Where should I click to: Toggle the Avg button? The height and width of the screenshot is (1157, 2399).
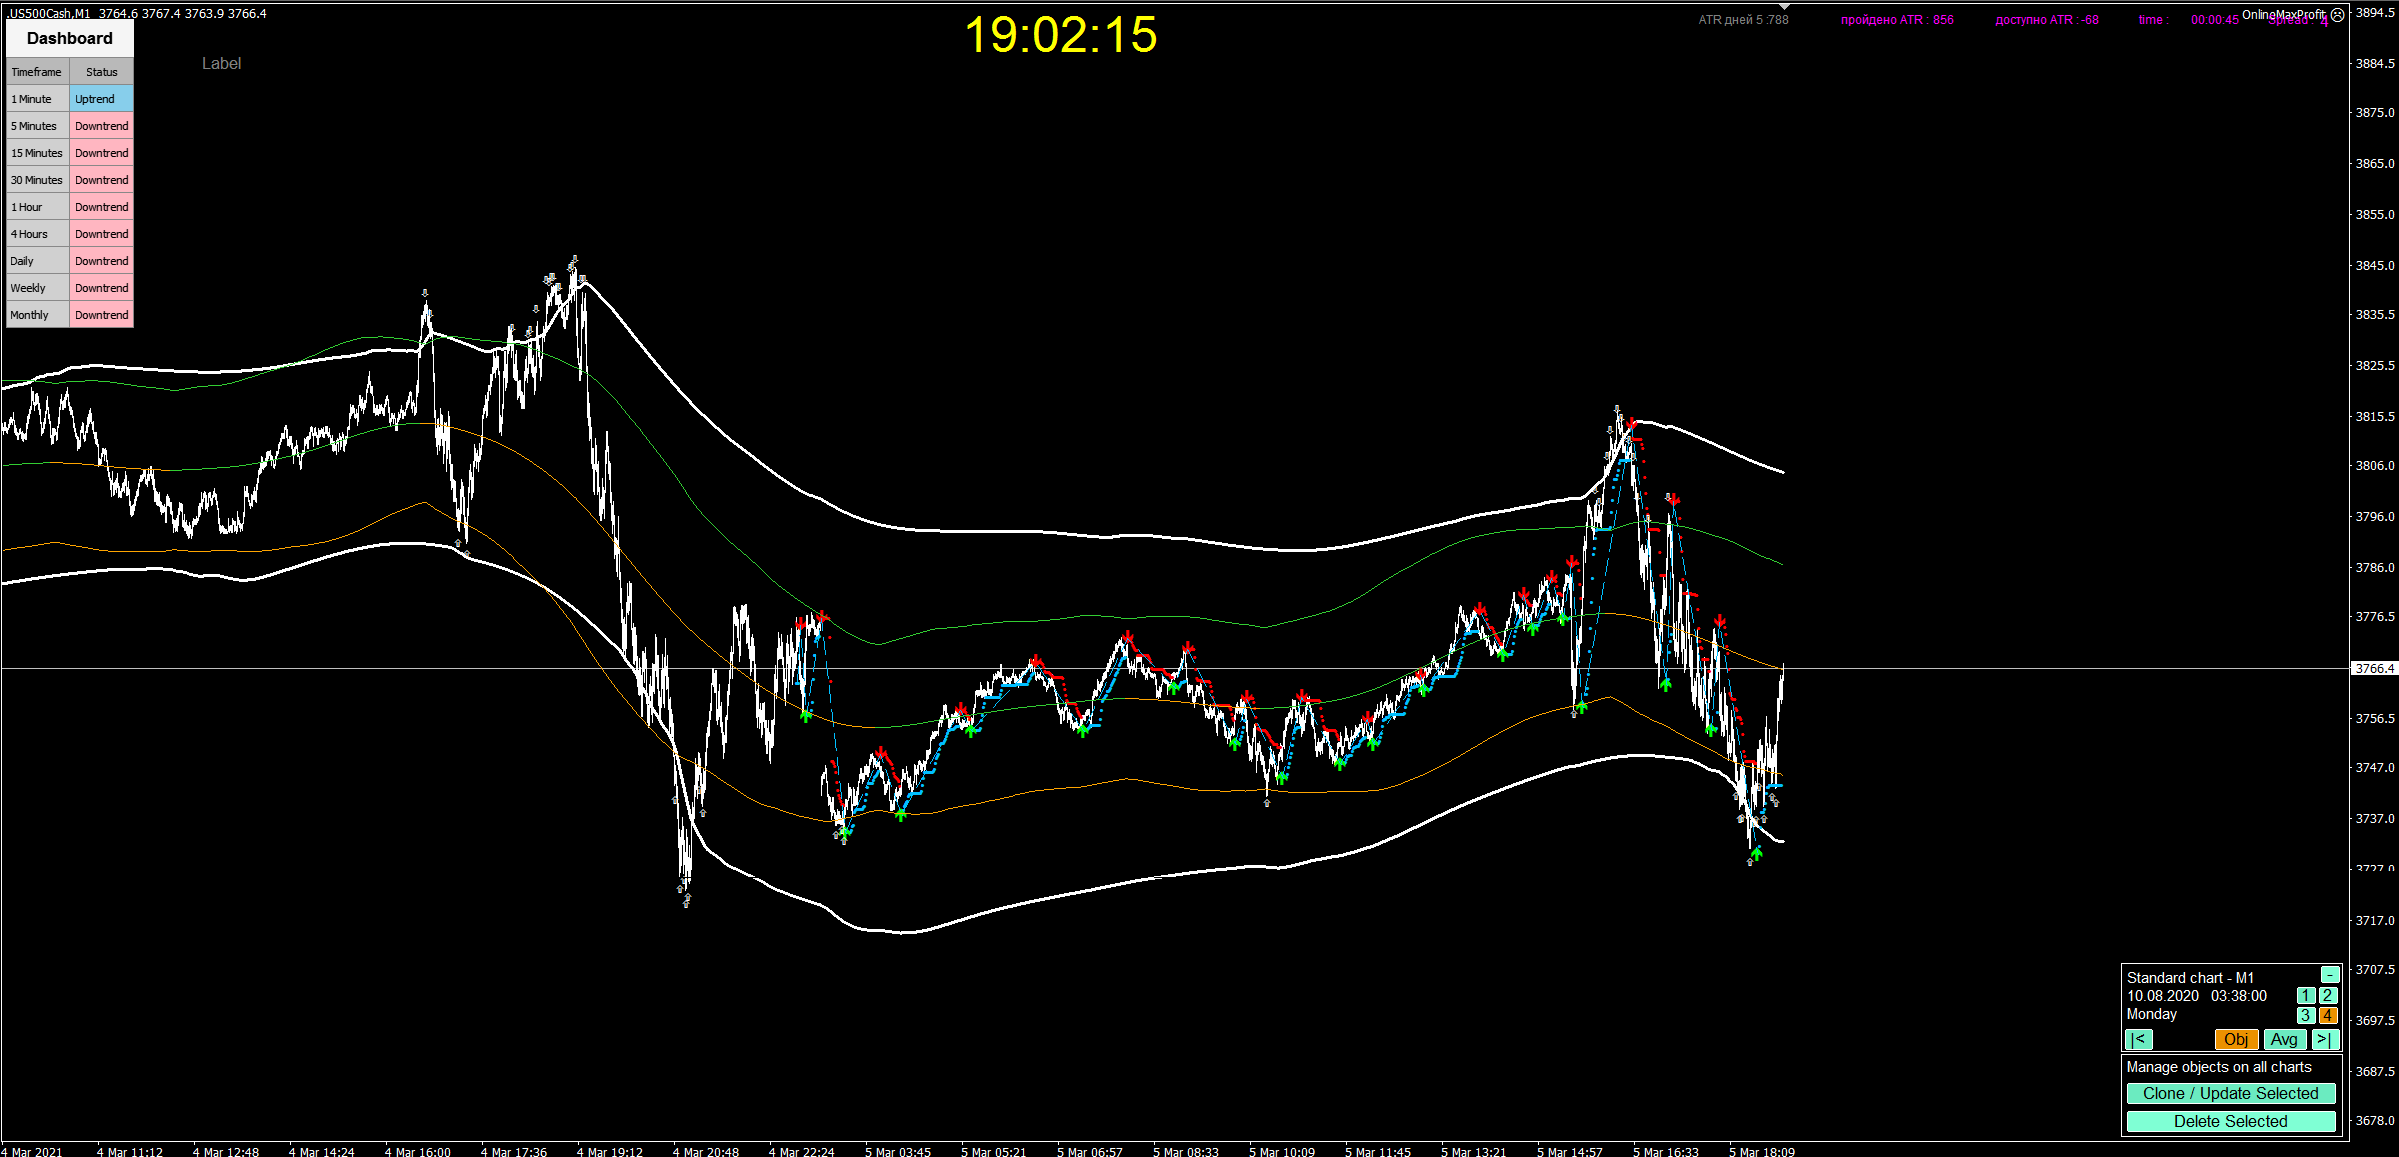[2284, 1040]
